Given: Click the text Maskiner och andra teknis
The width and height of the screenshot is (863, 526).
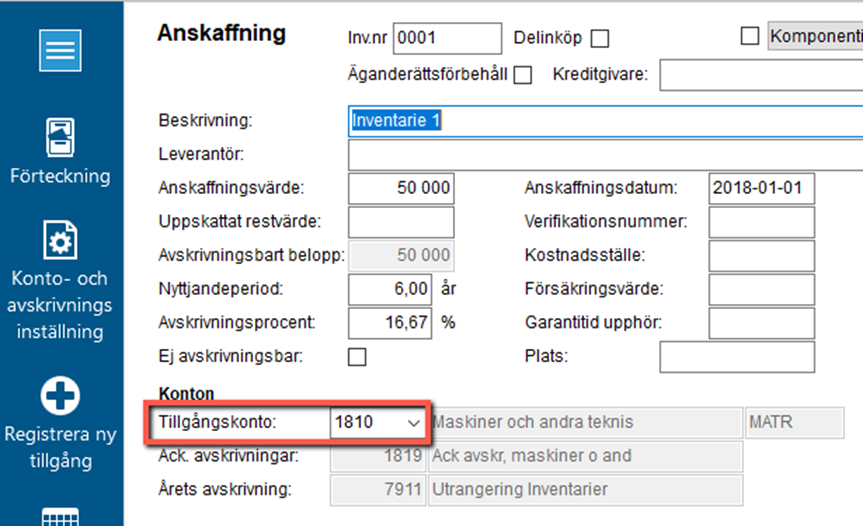Looking at the screenshot, I should pyautogui.click(x=533, y=422).
